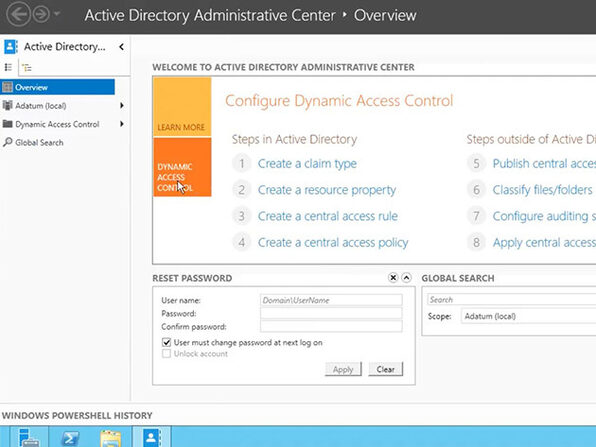Click the Forward navigation arrow button
This screenshot has height=447, width=596.
(41, 14)
